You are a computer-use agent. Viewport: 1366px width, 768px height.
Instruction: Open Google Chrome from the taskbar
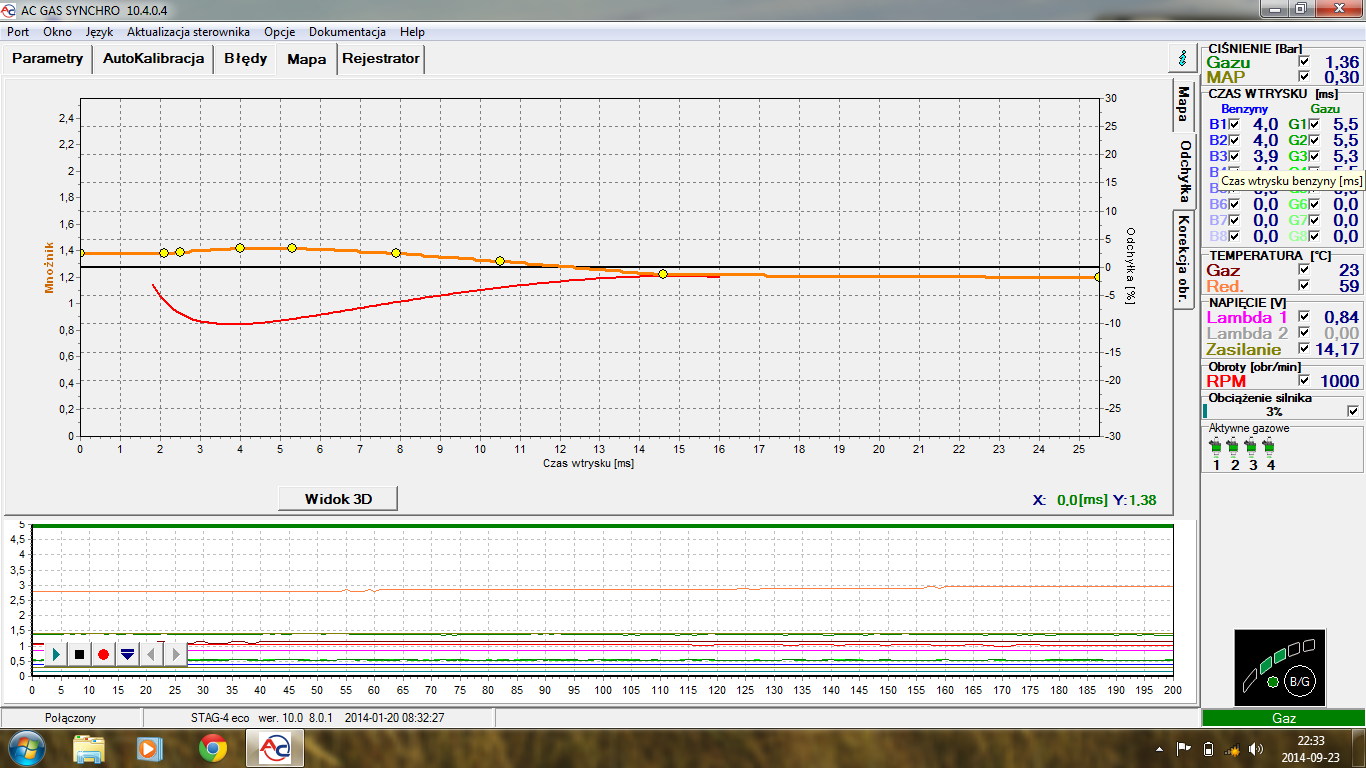(x=212, y=748)
